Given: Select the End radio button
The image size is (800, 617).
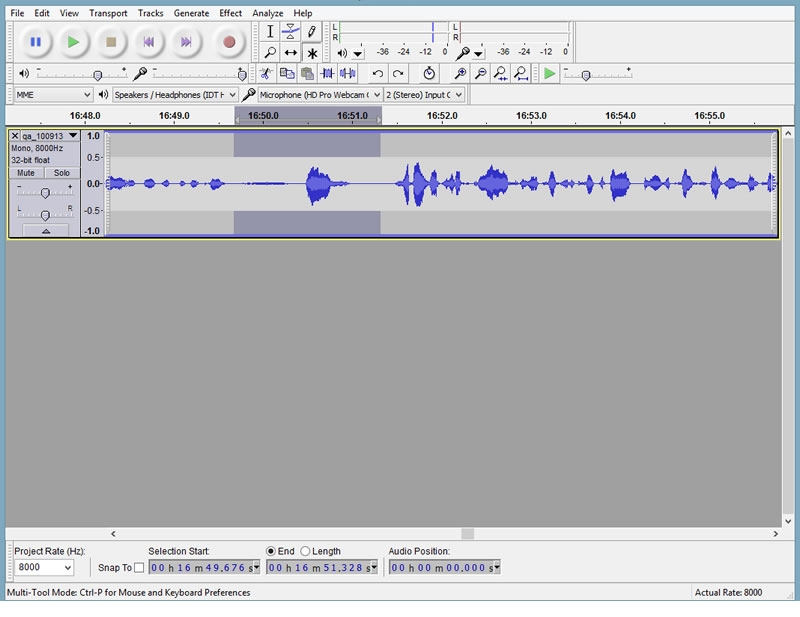Looking at the screenshot, I should [271, 551].
